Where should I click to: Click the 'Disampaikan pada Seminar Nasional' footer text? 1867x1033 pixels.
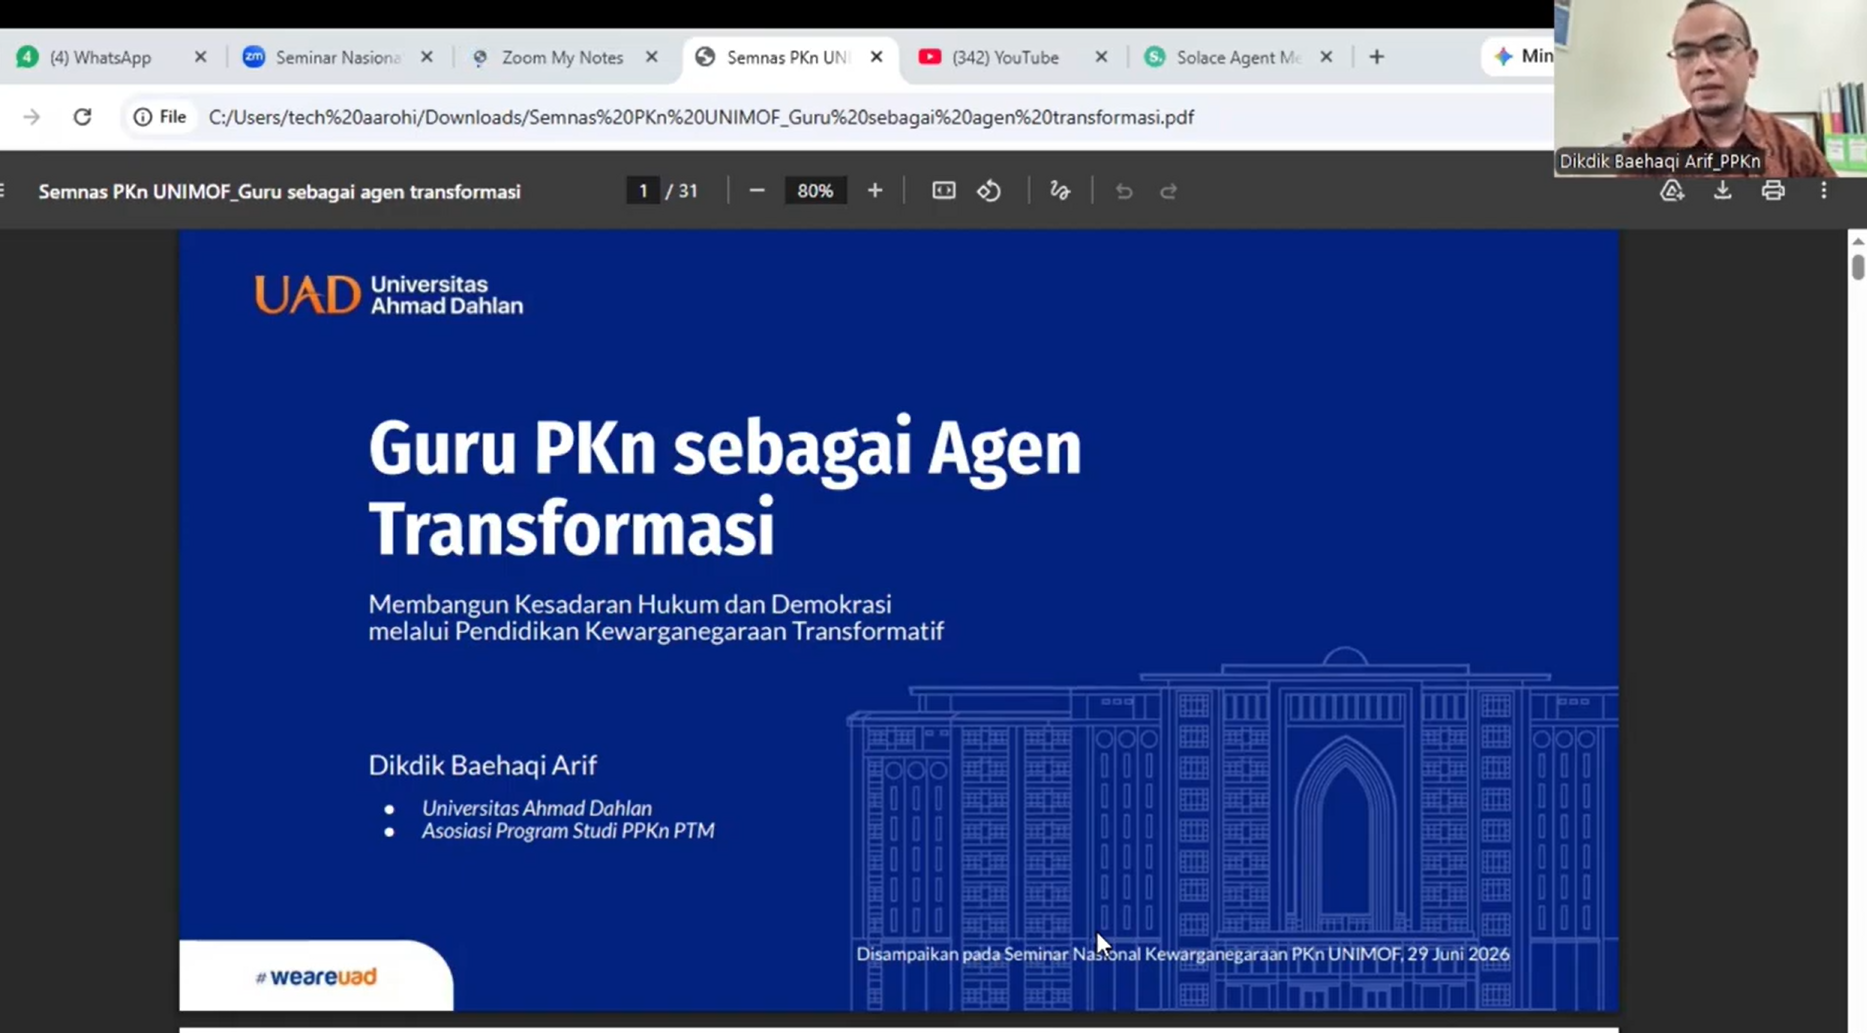1183,954
